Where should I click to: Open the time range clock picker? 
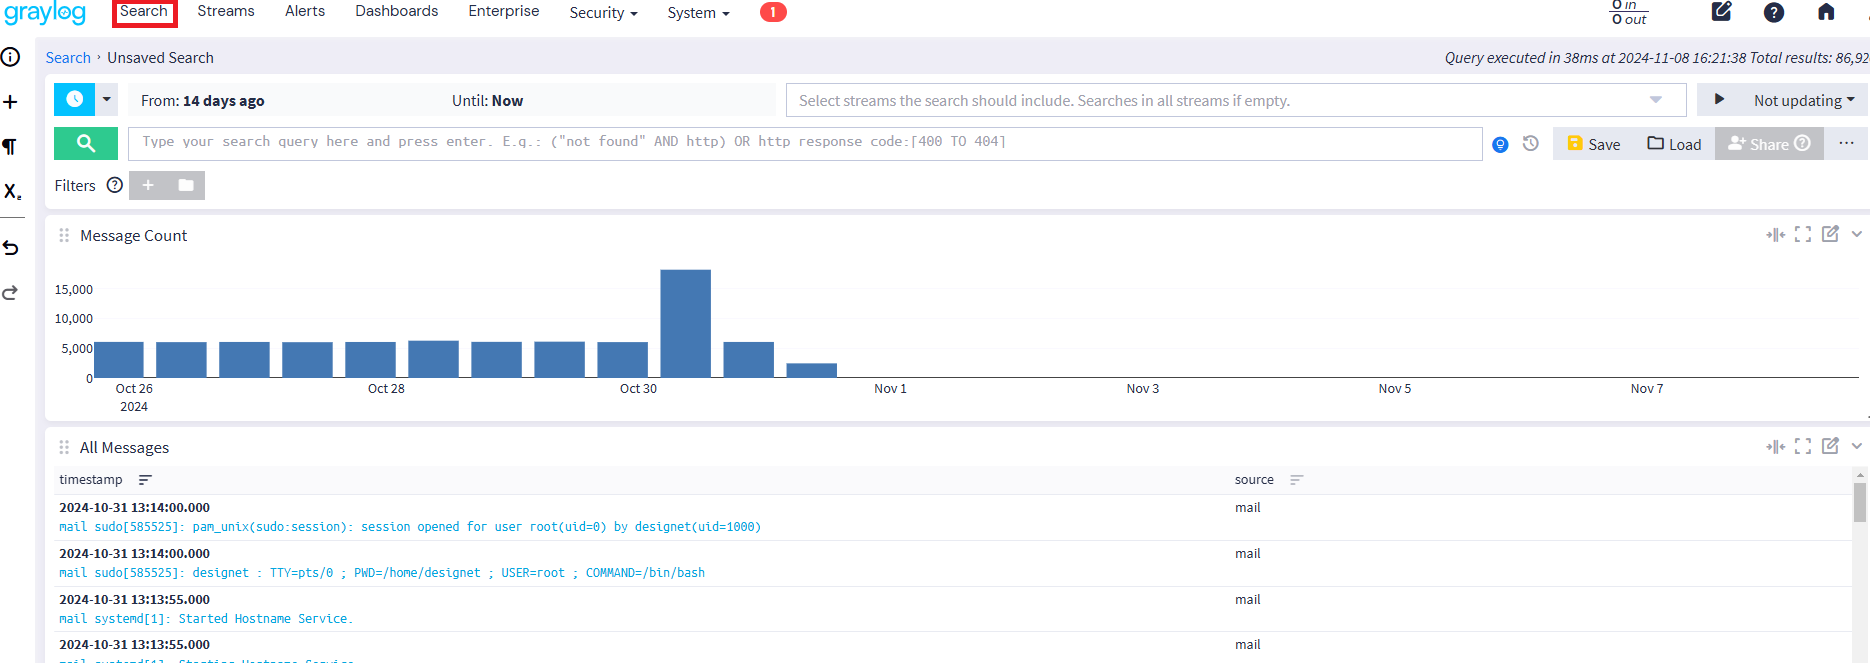75,100
